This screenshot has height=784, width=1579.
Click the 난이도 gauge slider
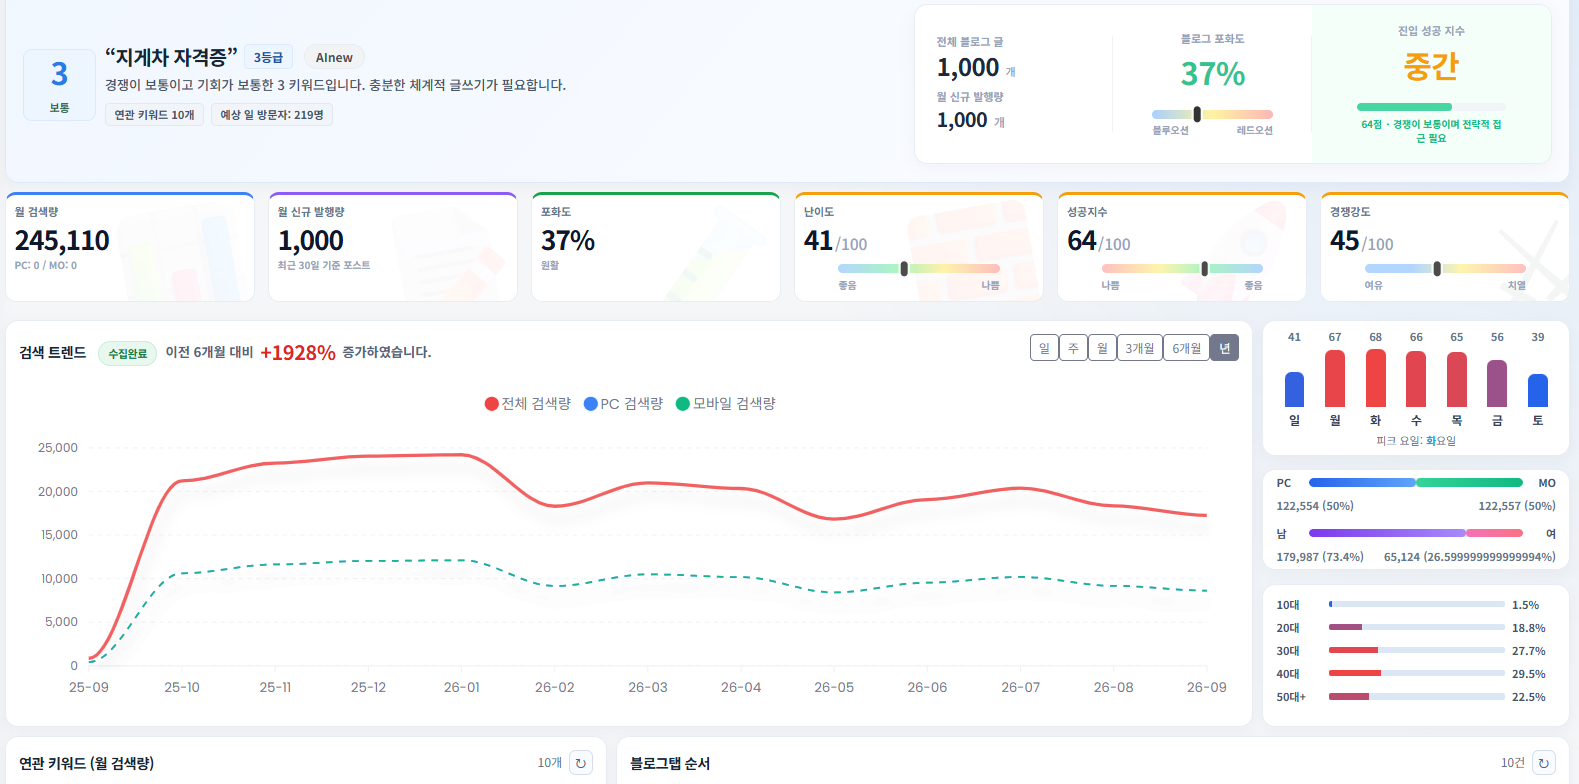pyautogui.click(x=919, y=268)
